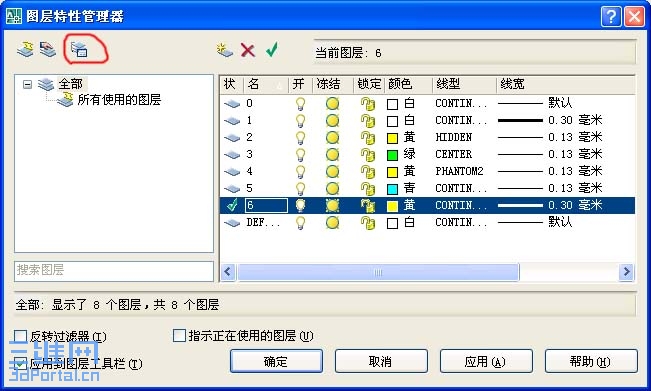Toggle the freeze sun icon for layer 5
The image size is (651, 391).
332,189
